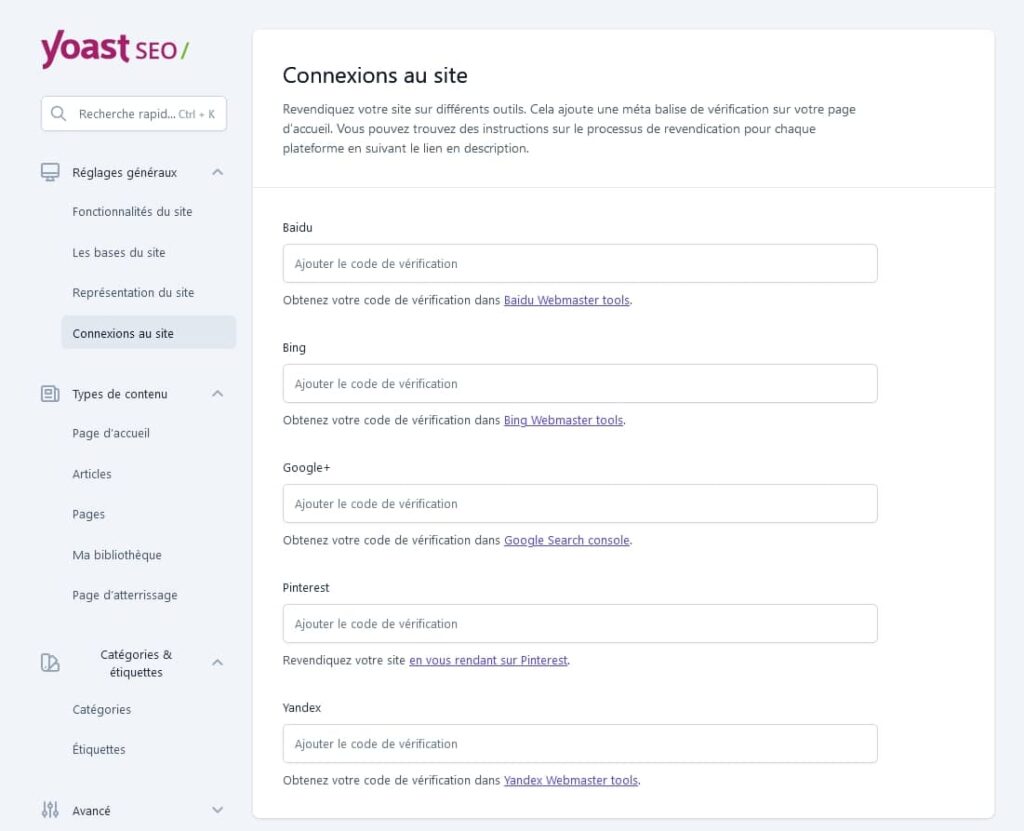The height and width of the screenshot is (831, 1024).
Task: Click the pages icon beside Catégories & étiquettes
Action: (x=49, y=662)
